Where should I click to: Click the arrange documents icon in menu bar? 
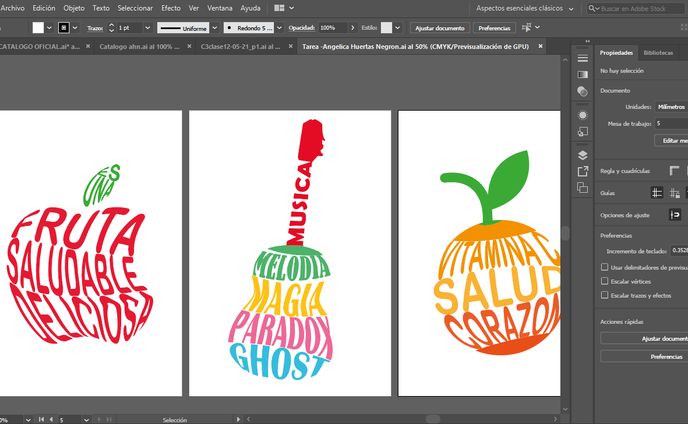(x=279, y=8)
